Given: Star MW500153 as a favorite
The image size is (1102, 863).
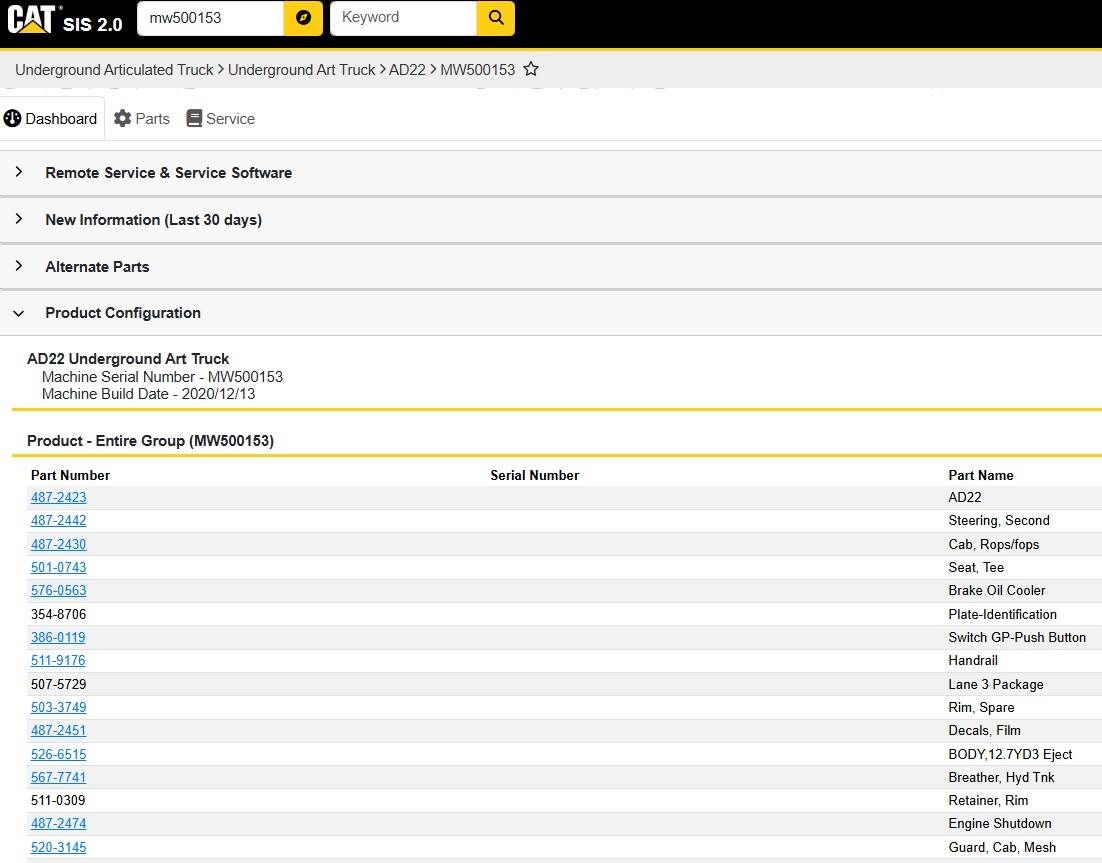Looking at the screenshot, I should (531, 69).
